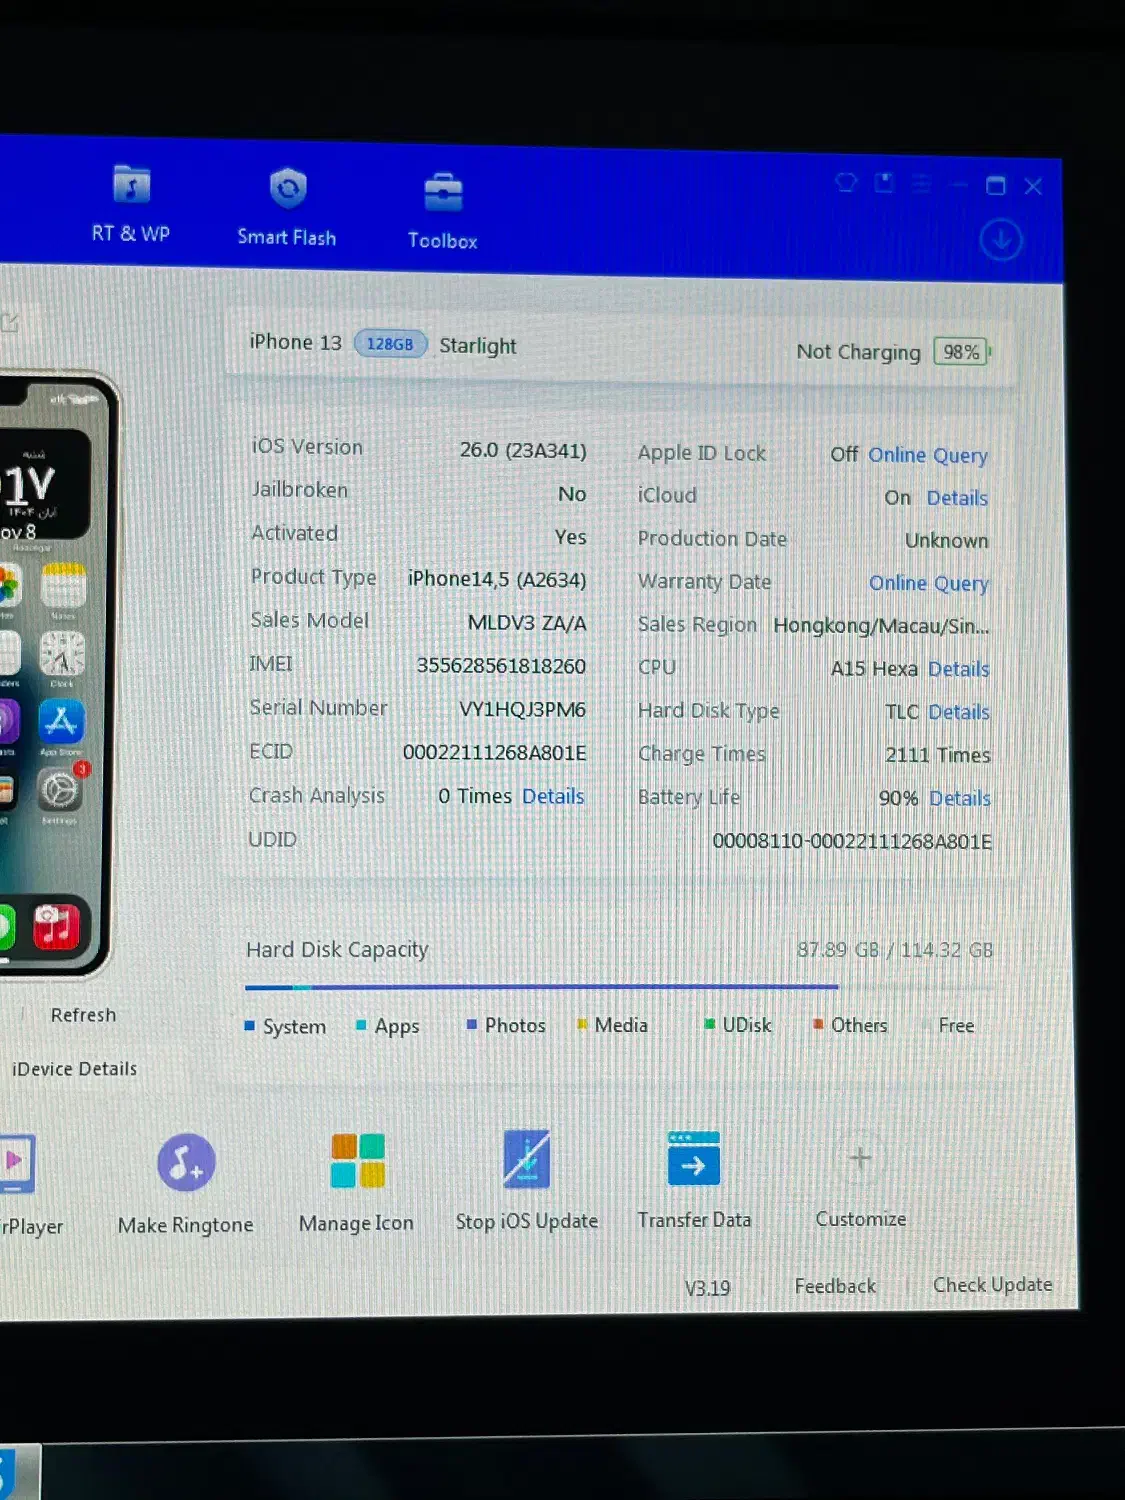
Task: Click the Photos legend color swatch
Action: click(472, 1024)
